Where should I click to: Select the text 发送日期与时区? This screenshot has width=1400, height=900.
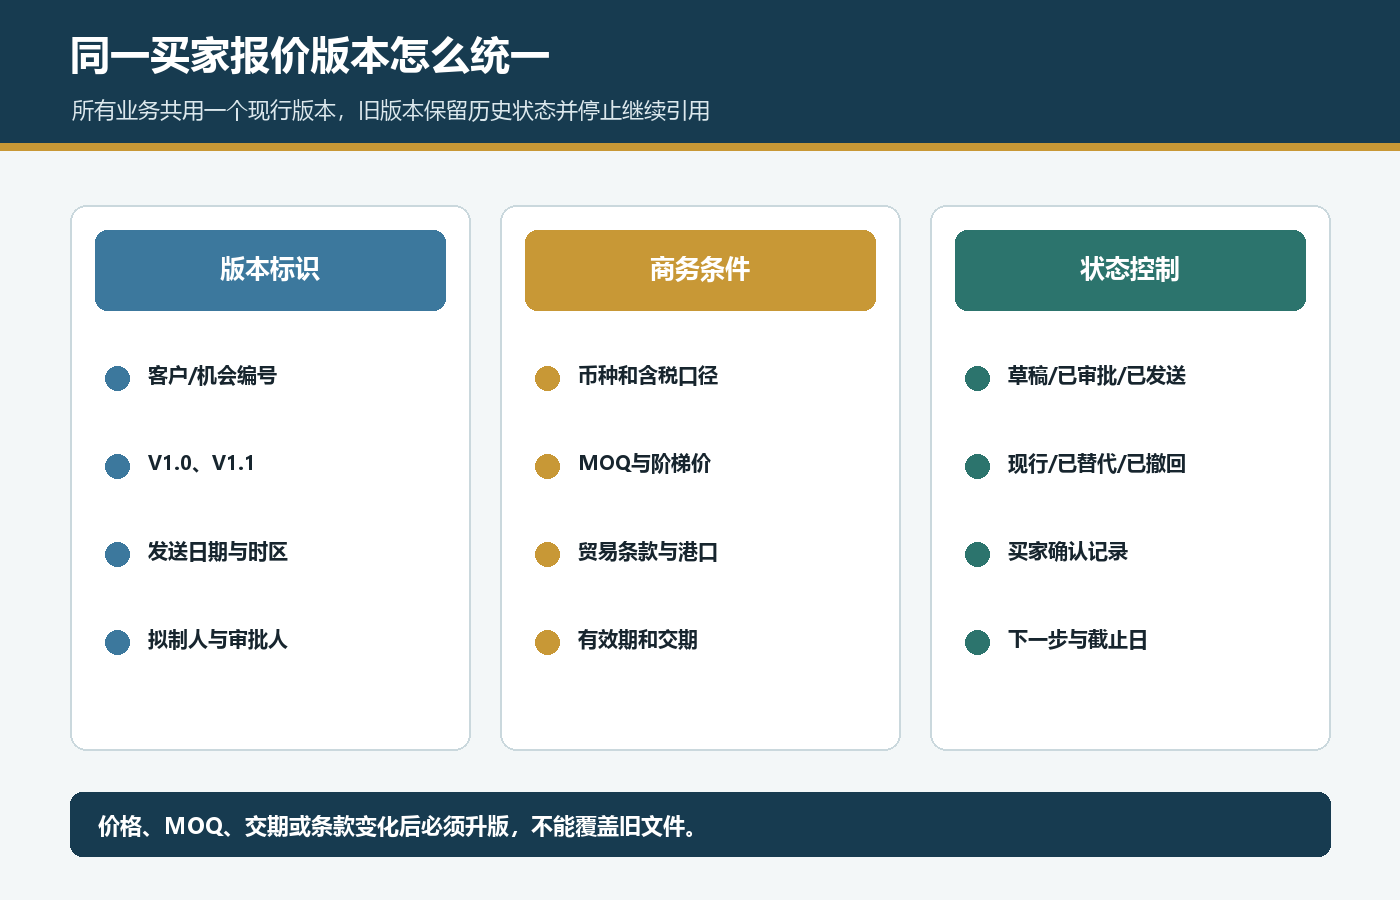[x=217, y=552]
